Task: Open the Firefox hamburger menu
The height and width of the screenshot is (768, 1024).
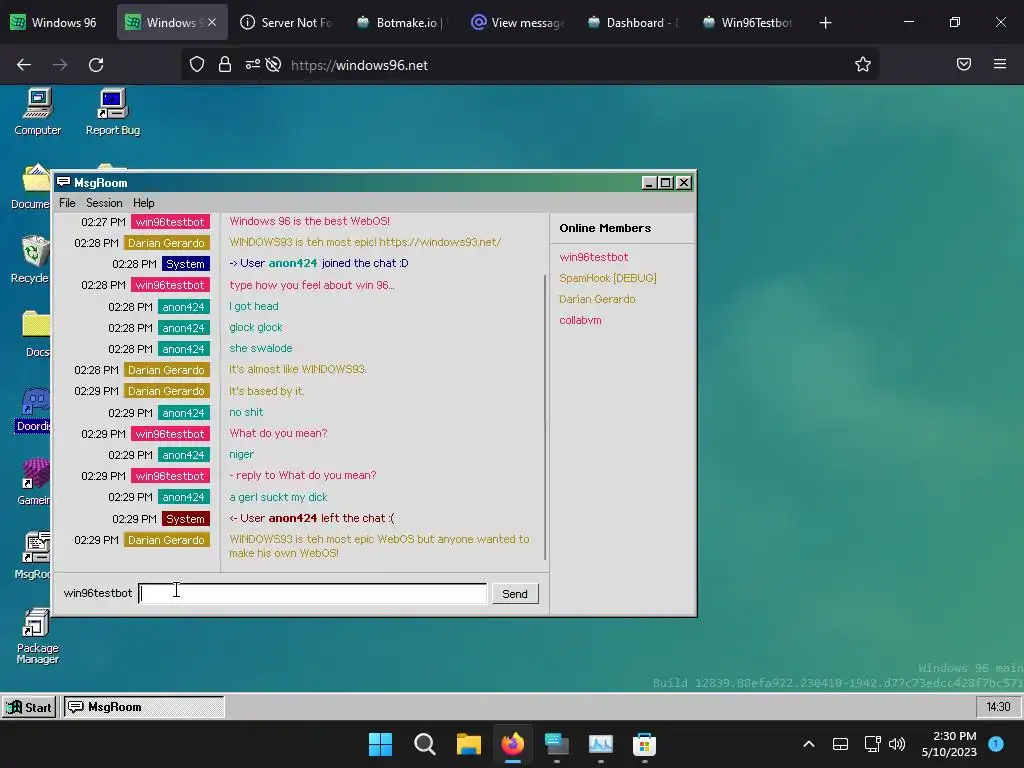Action: pos(1000,64)
